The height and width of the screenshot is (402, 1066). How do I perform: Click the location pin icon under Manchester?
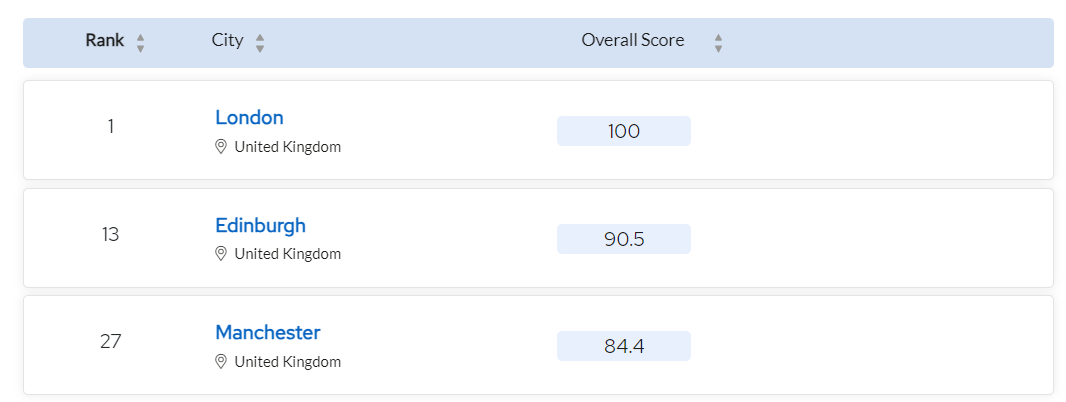click(220, 362)
